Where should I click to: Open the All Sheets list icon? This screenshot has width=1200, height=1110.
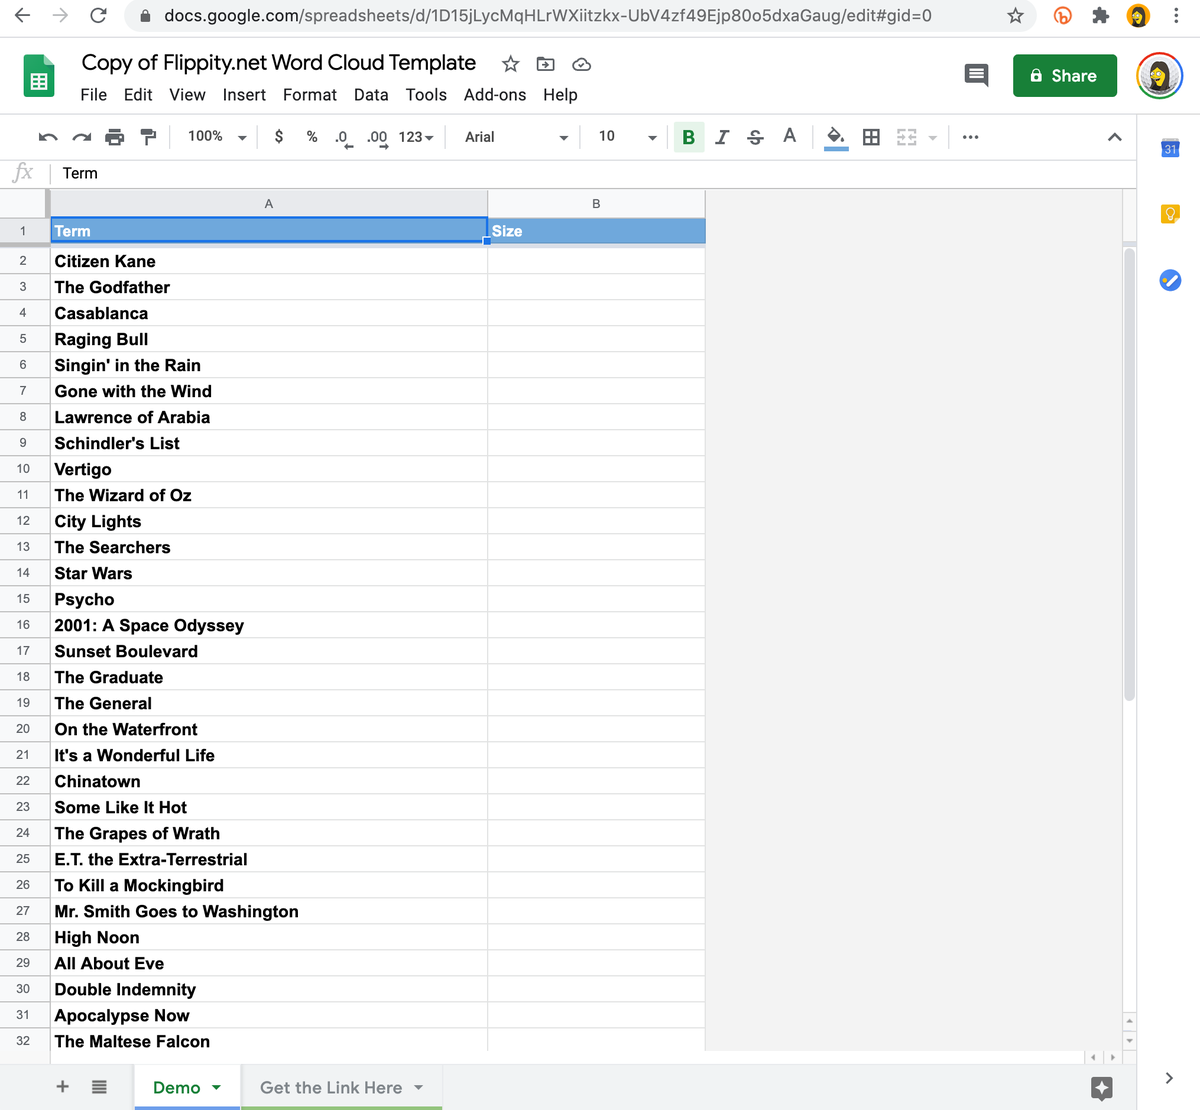(99, 1087)
